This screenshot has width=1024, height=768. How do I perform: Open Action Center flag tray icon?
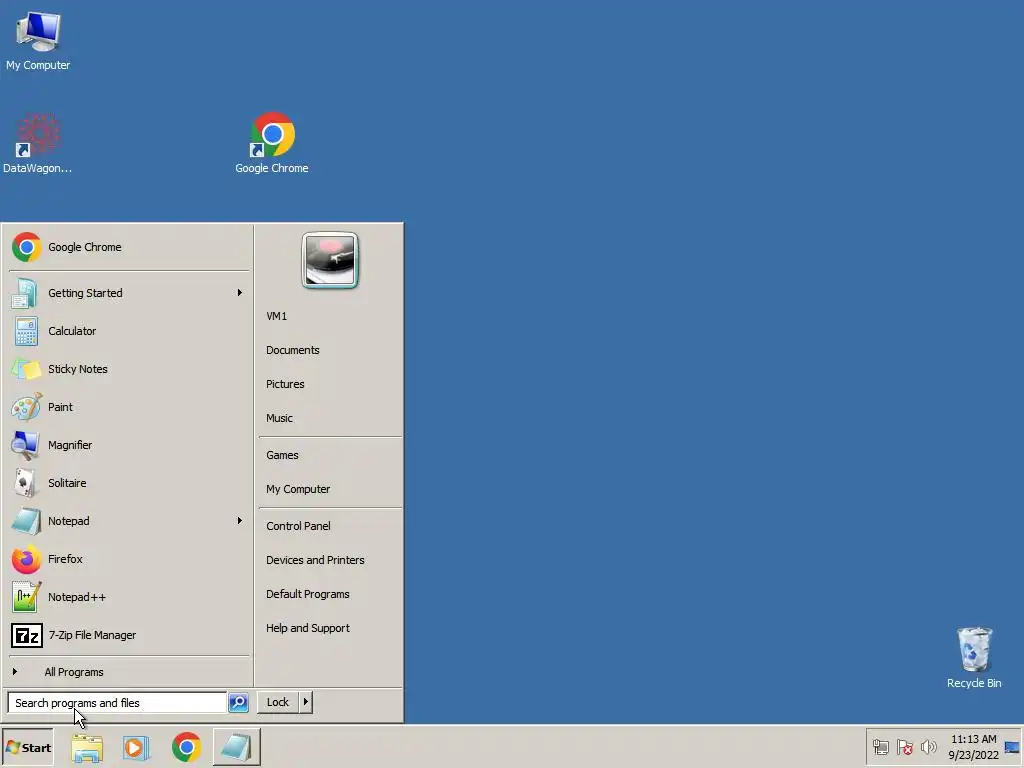[904, 747]
